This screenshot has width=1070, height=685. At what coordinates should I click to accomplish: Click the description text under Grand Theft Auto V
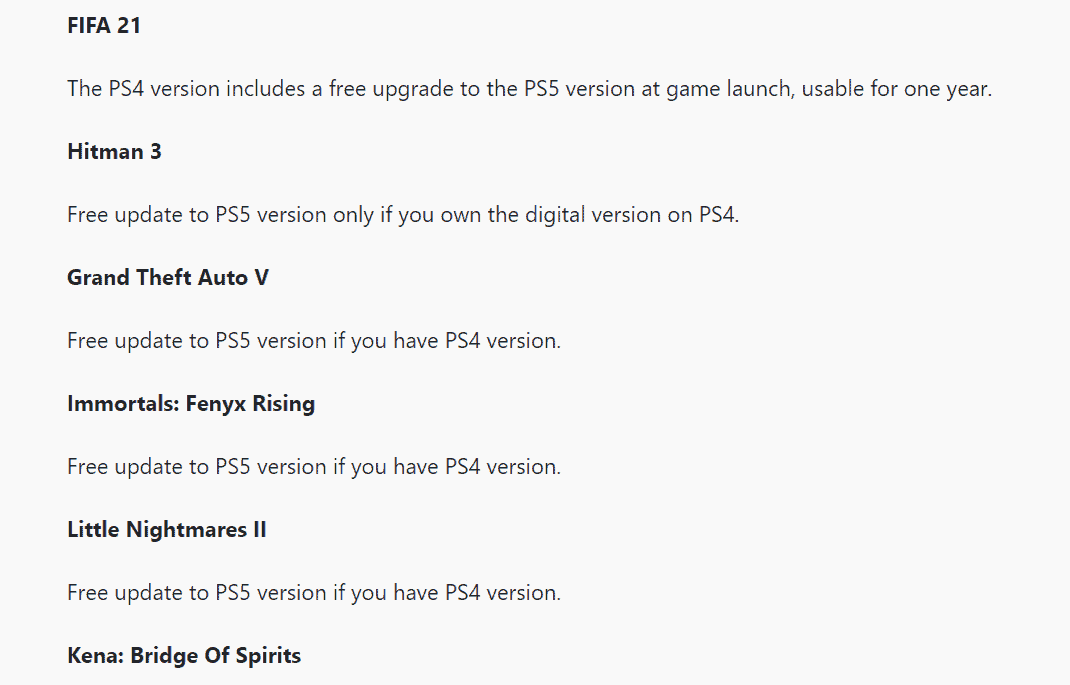click(x=314, y=341)
